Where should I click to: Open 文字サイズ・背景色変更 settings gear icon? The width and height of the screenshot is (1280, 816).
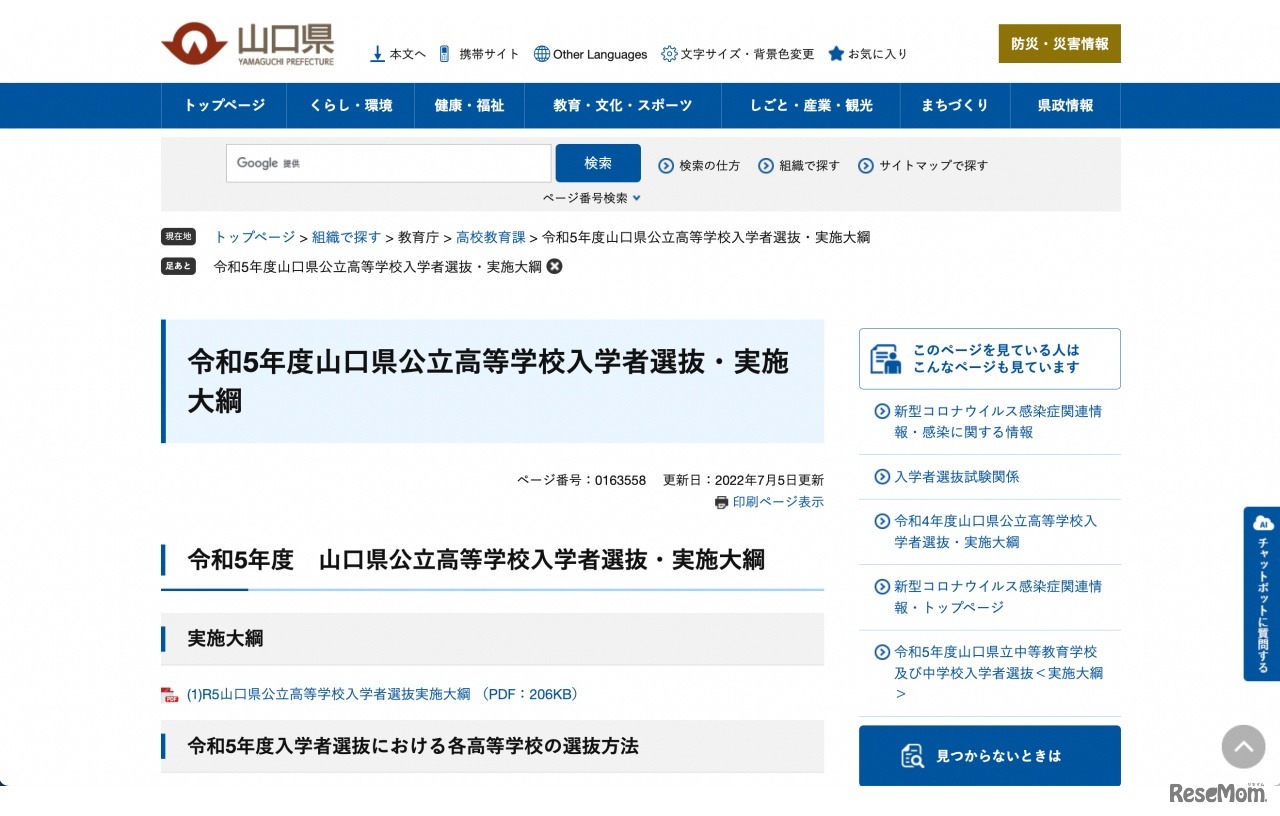(x=668, y=54)
